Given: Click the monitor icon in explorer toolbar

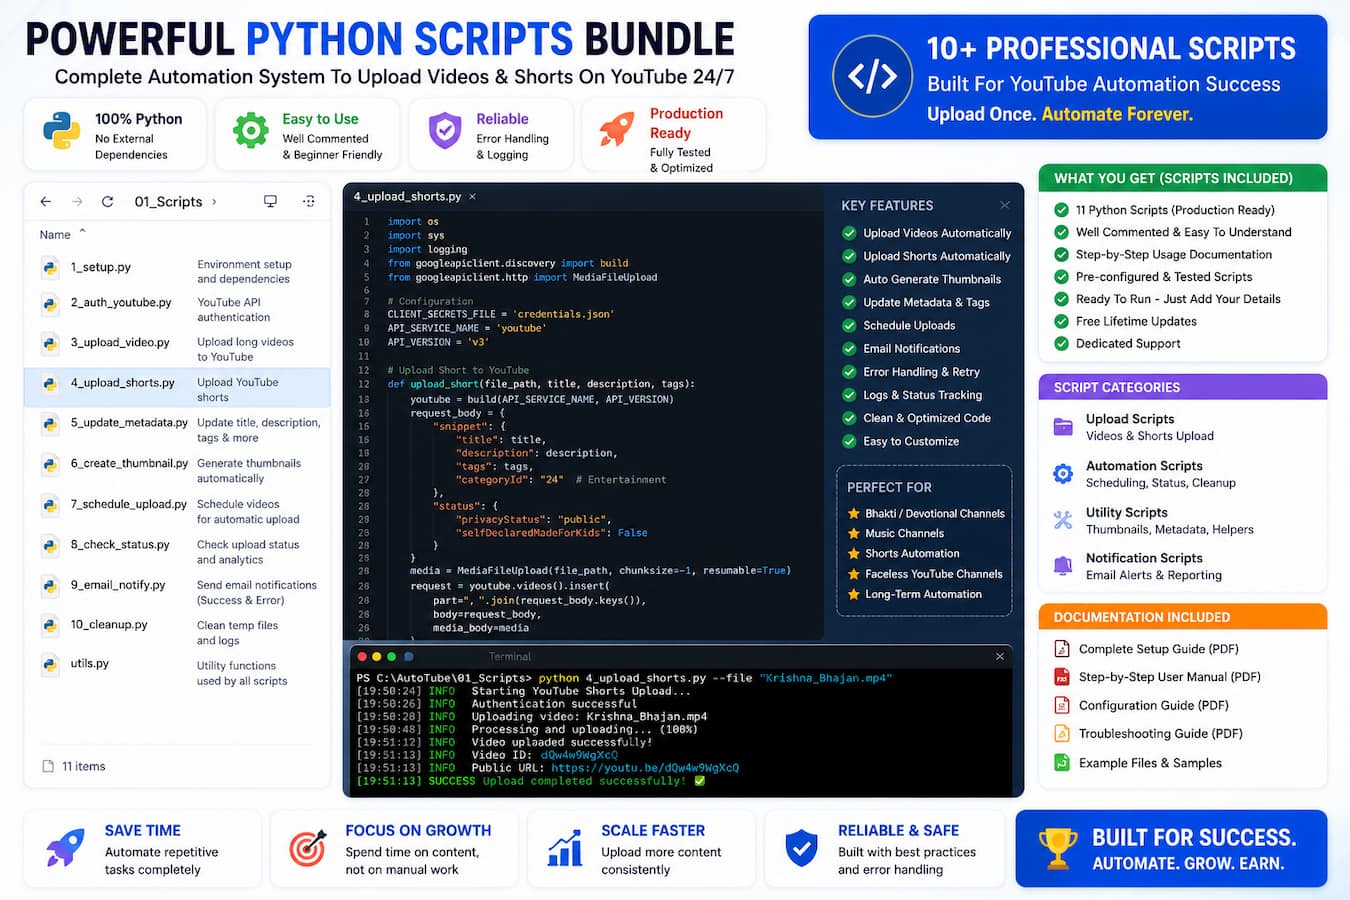Looking at the screenshot, I should 270,201.
